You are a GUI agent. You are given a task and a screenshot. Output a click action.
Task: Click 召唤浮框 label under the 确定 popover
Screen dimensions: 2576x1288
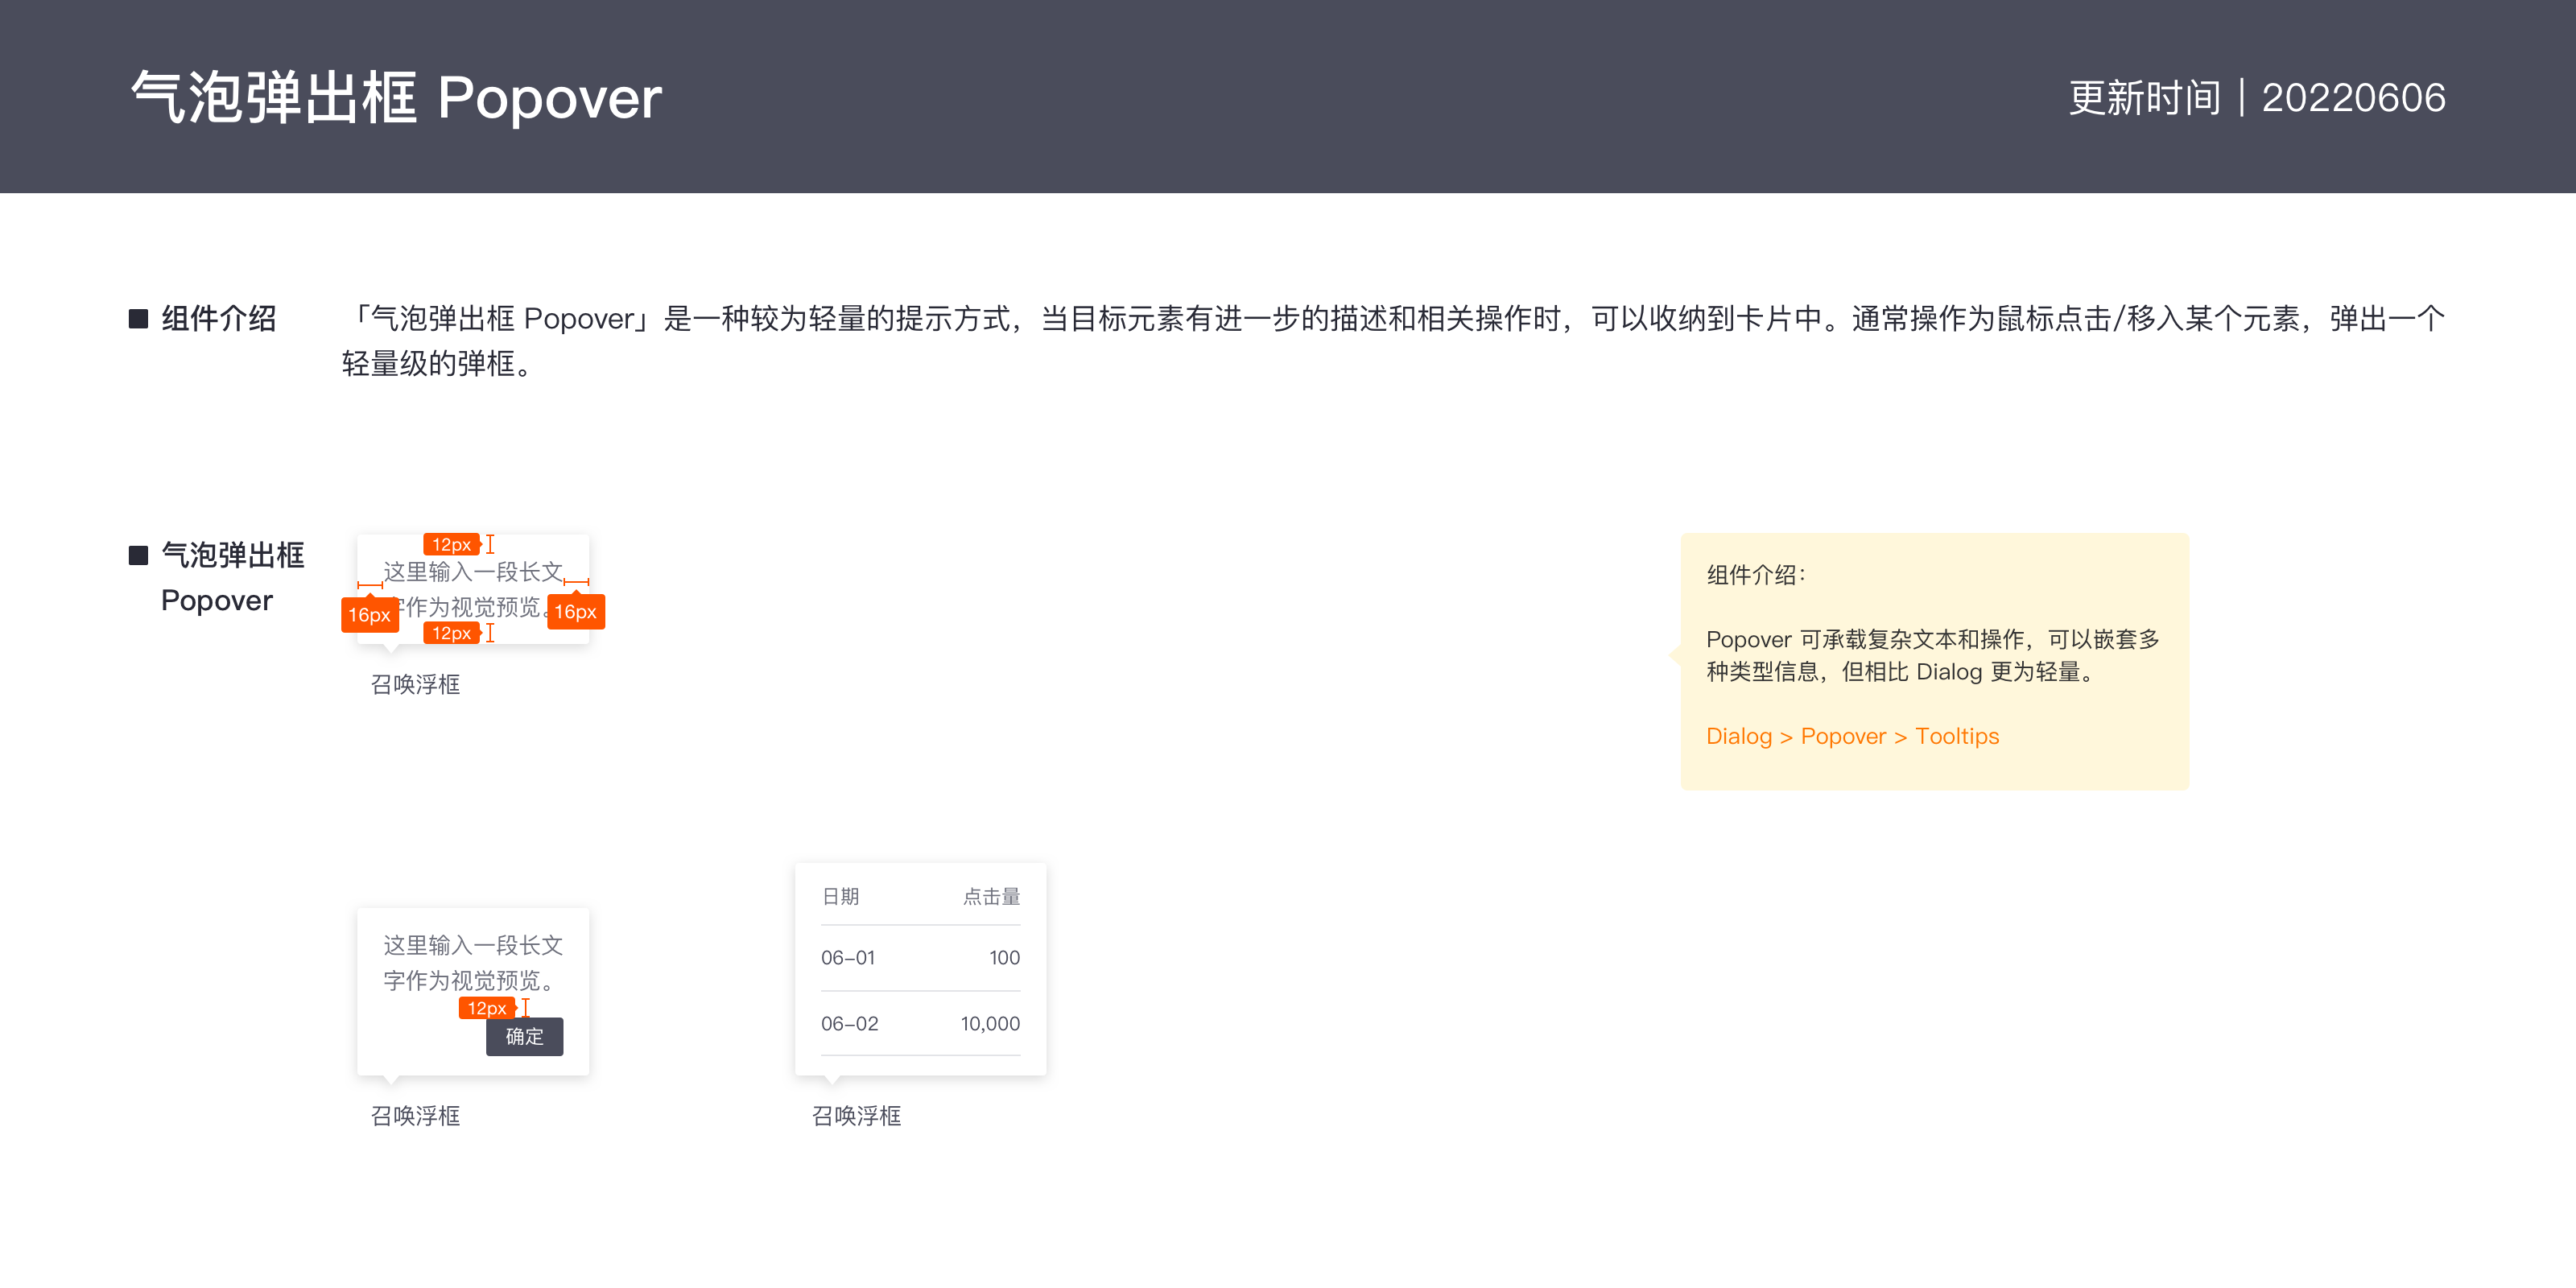(x=415, y=1115)
